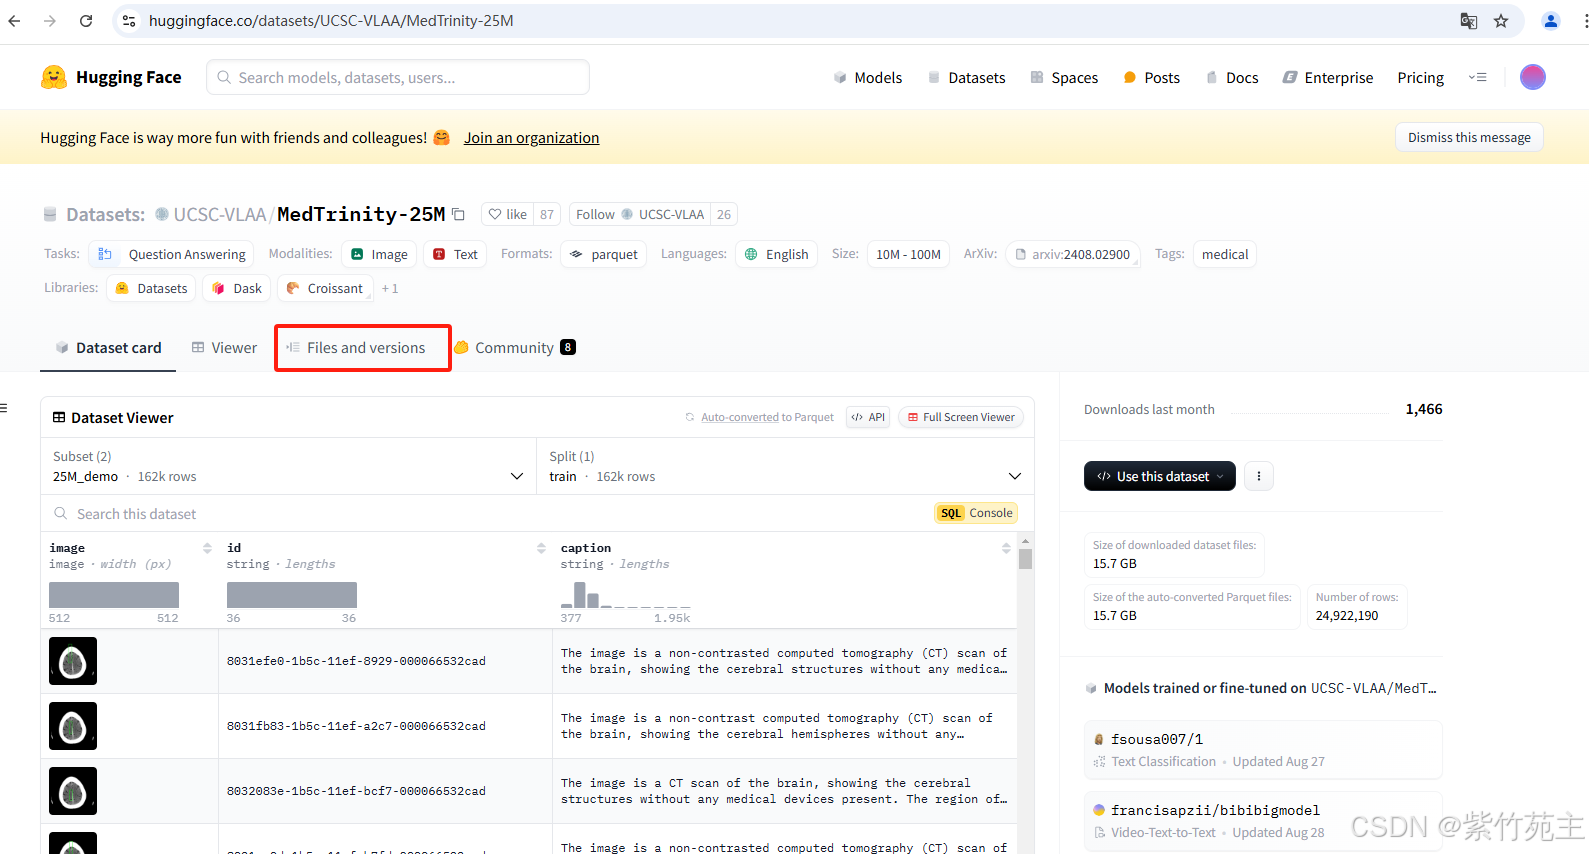Switch to the Dataset card tab
The image size is (1589, 854).
click(108, 347)
